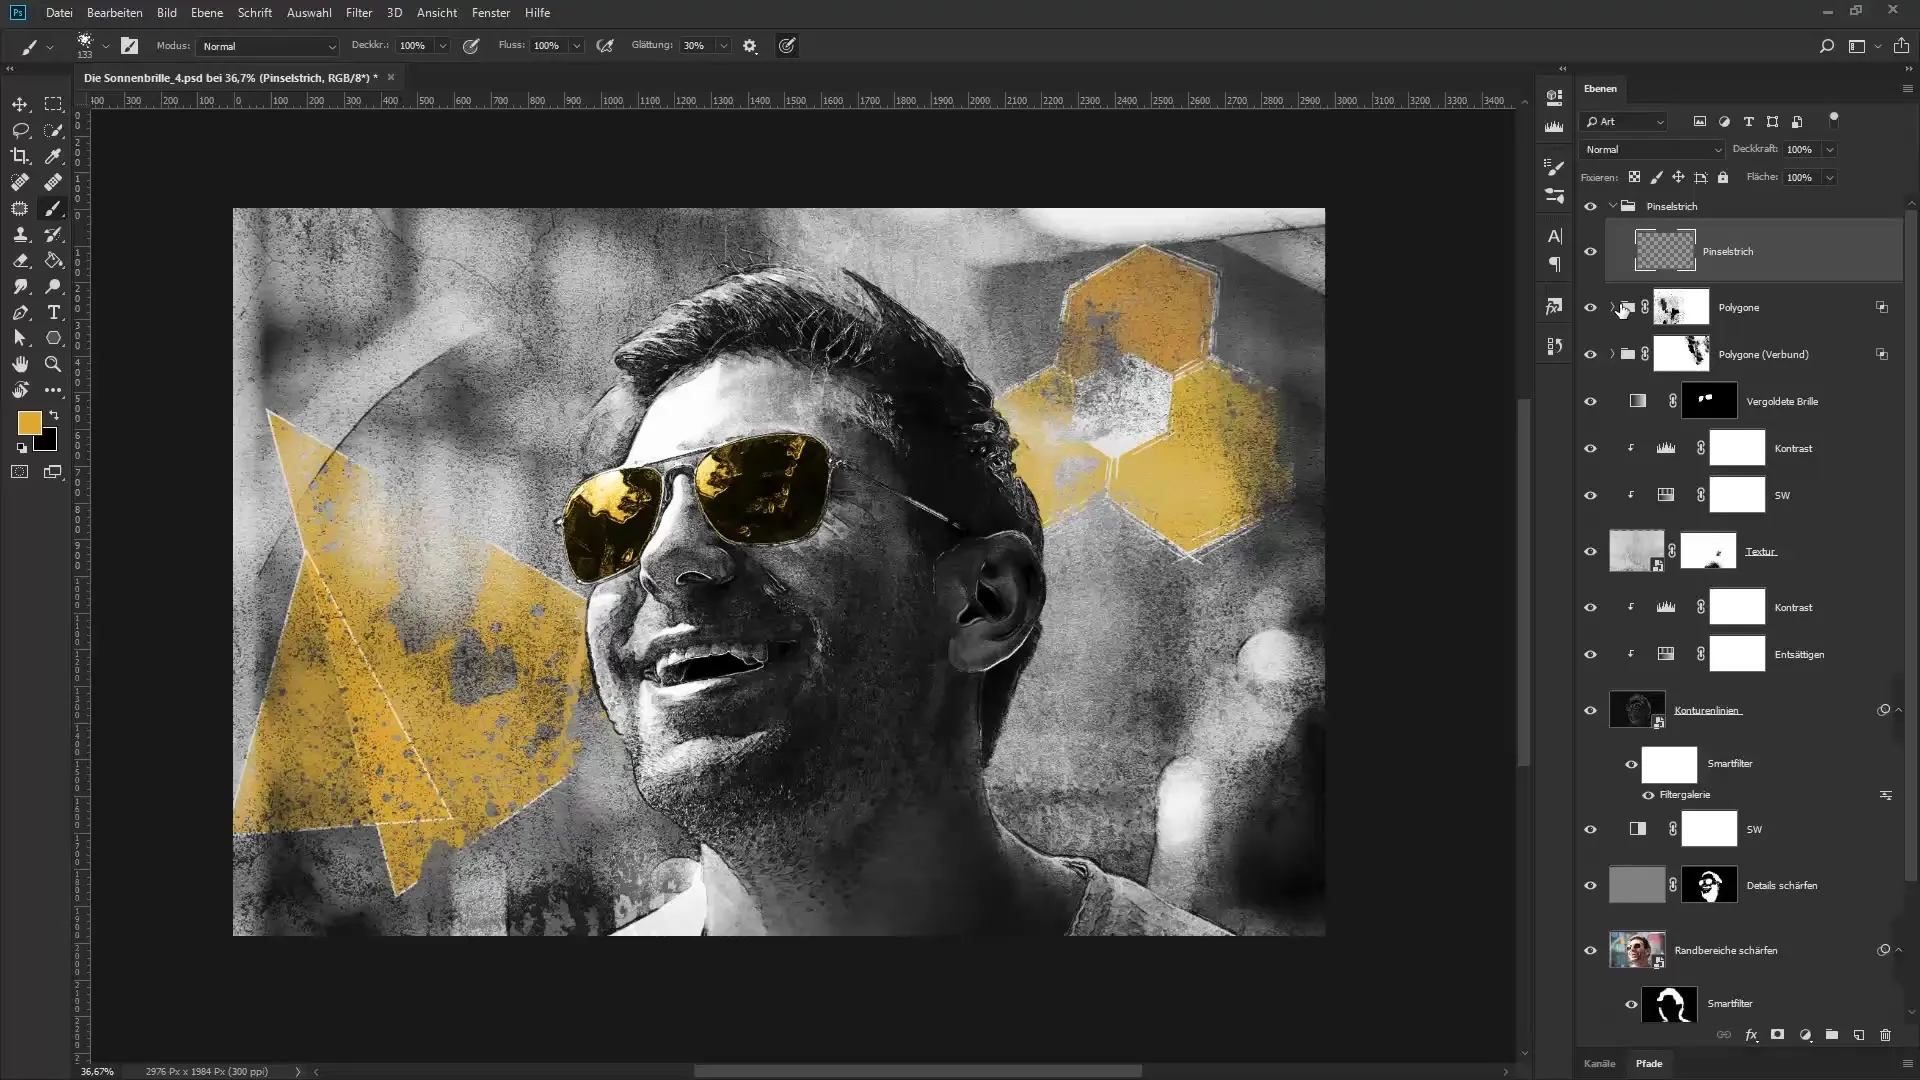Open the brush Modus dropdown
Screen dimensions: 1920x1080
(x=268, y=46)
